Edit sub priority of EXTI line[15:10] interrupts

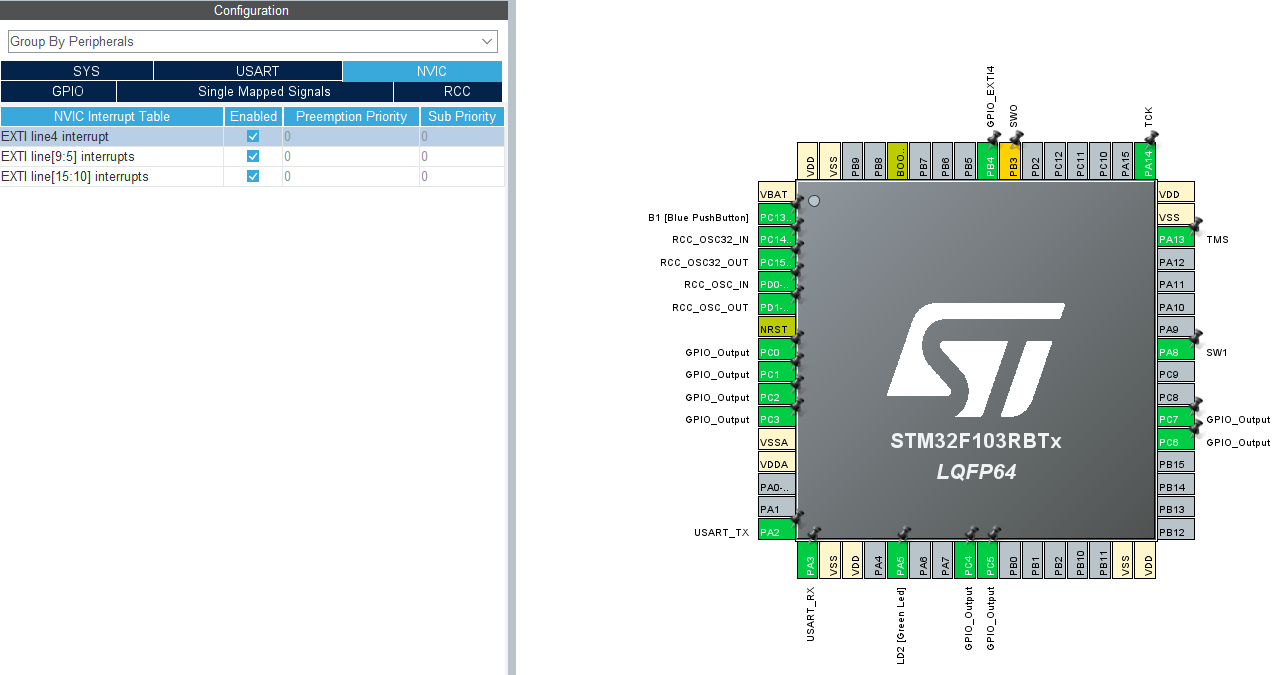click(x=462, y=176)
